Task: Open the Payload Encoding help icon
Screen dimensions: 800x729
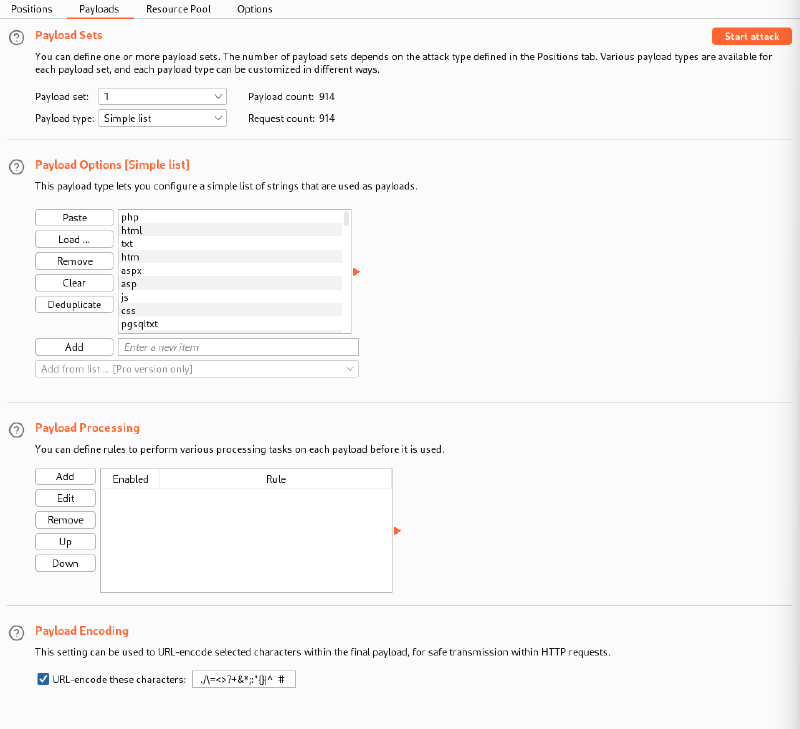Action: 16,631
